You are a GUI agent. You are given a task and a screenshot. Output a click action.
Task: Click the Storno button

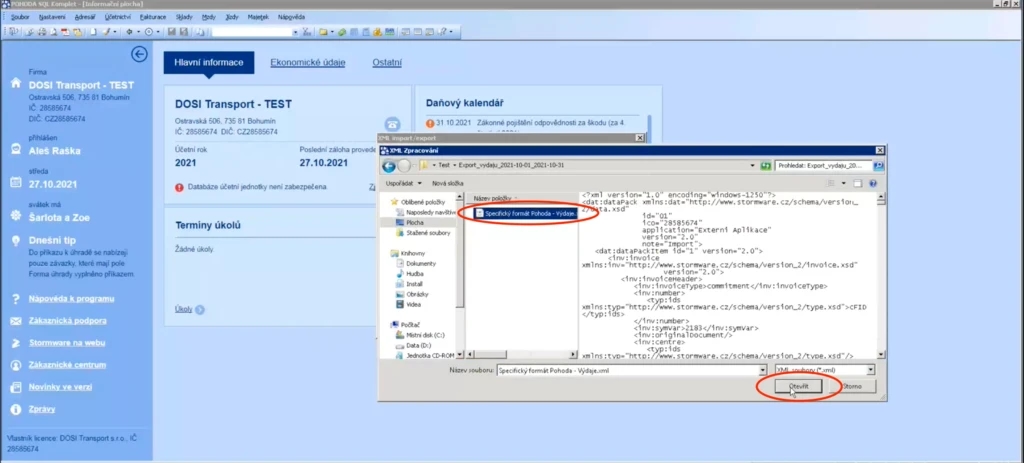coord(852,387)
